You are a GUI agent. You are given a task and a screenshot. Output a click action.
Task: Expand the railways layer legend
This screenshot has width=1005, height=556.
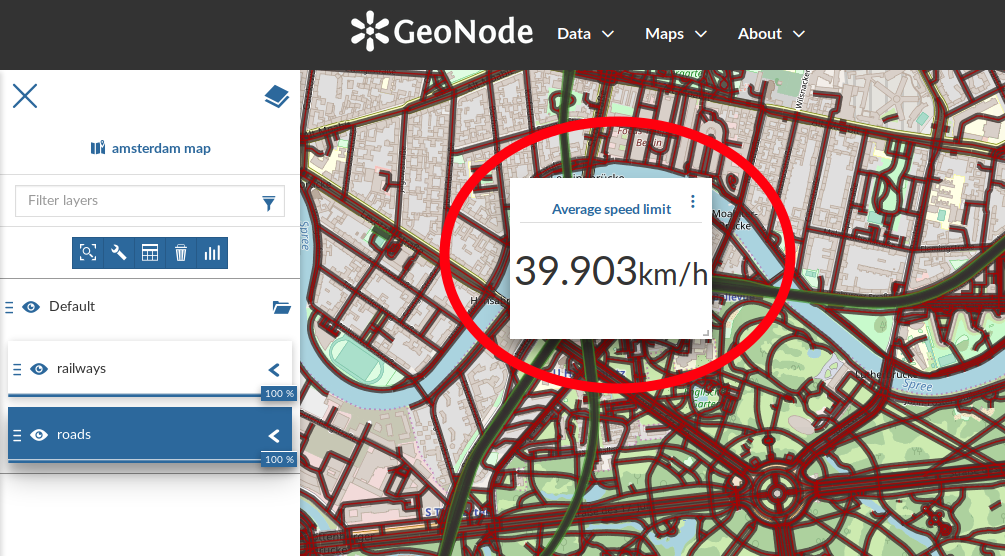tap(274, 369)
